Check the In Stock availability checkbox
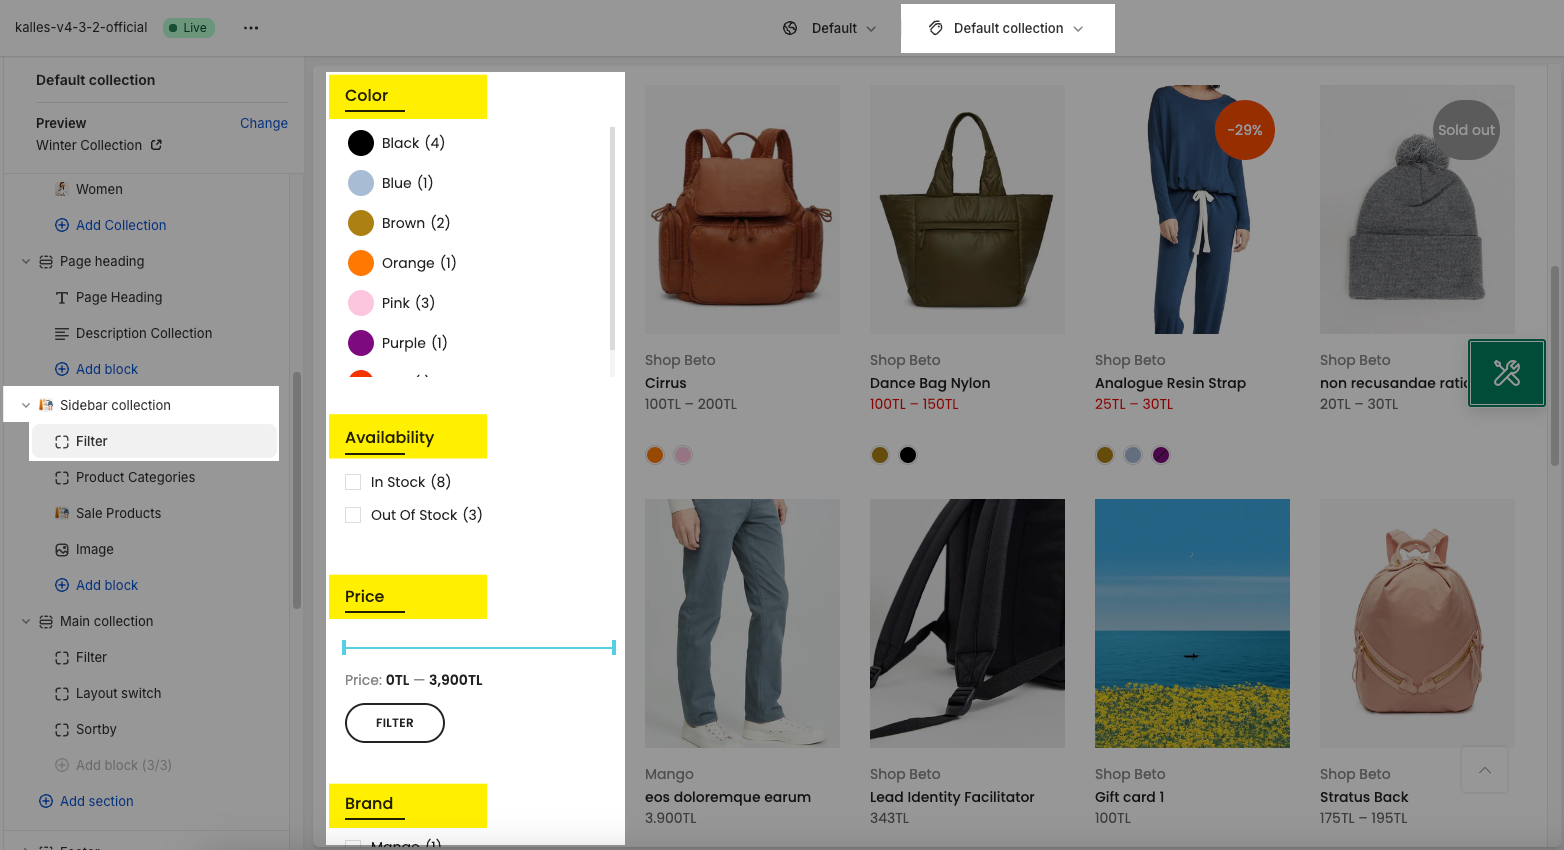This screenshot has height=850, width=1564. (353, 482)
